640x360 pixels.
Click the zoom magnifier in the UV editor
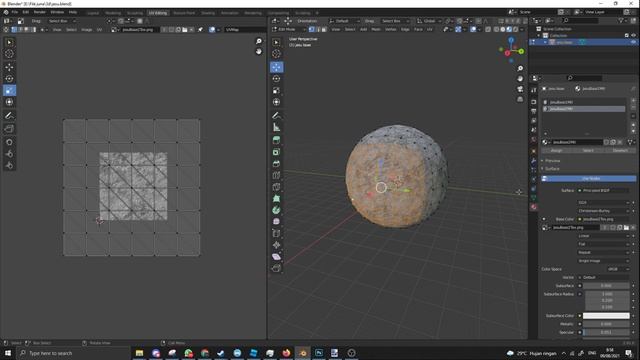tap(258, 41)
